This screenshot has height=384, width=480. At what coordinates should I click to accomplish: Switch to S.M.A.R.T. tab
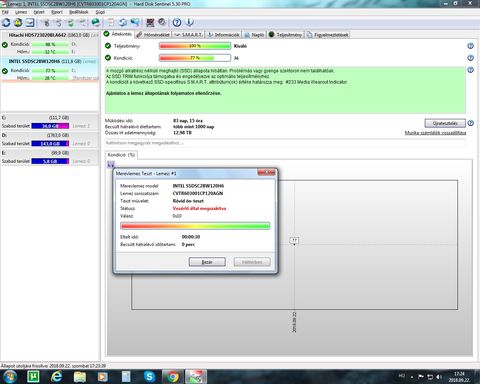188,35
